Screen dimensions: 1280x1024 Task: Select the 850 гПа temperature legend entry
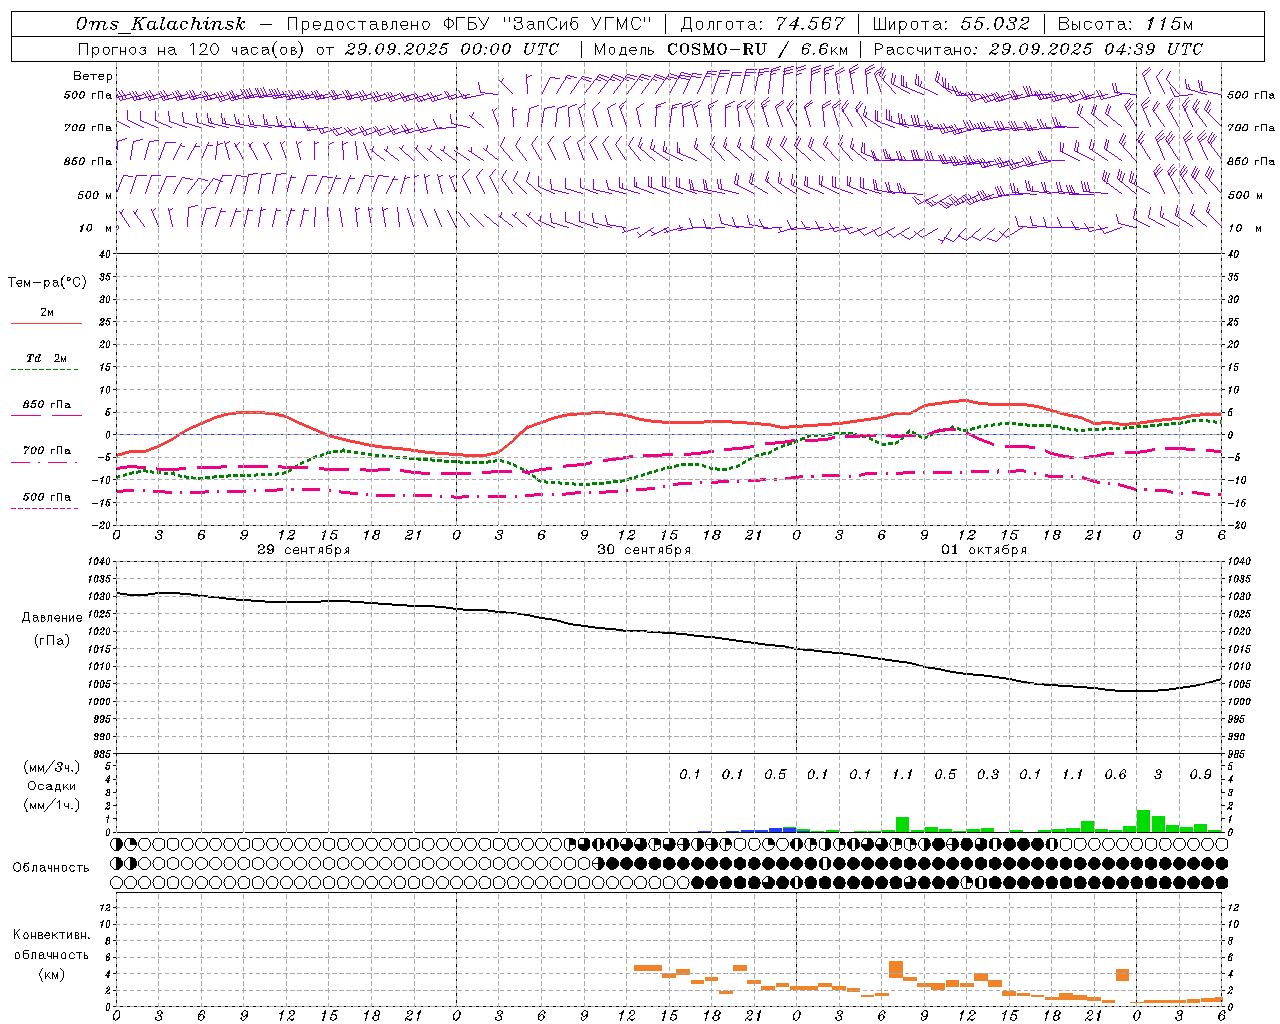(47, 405)
